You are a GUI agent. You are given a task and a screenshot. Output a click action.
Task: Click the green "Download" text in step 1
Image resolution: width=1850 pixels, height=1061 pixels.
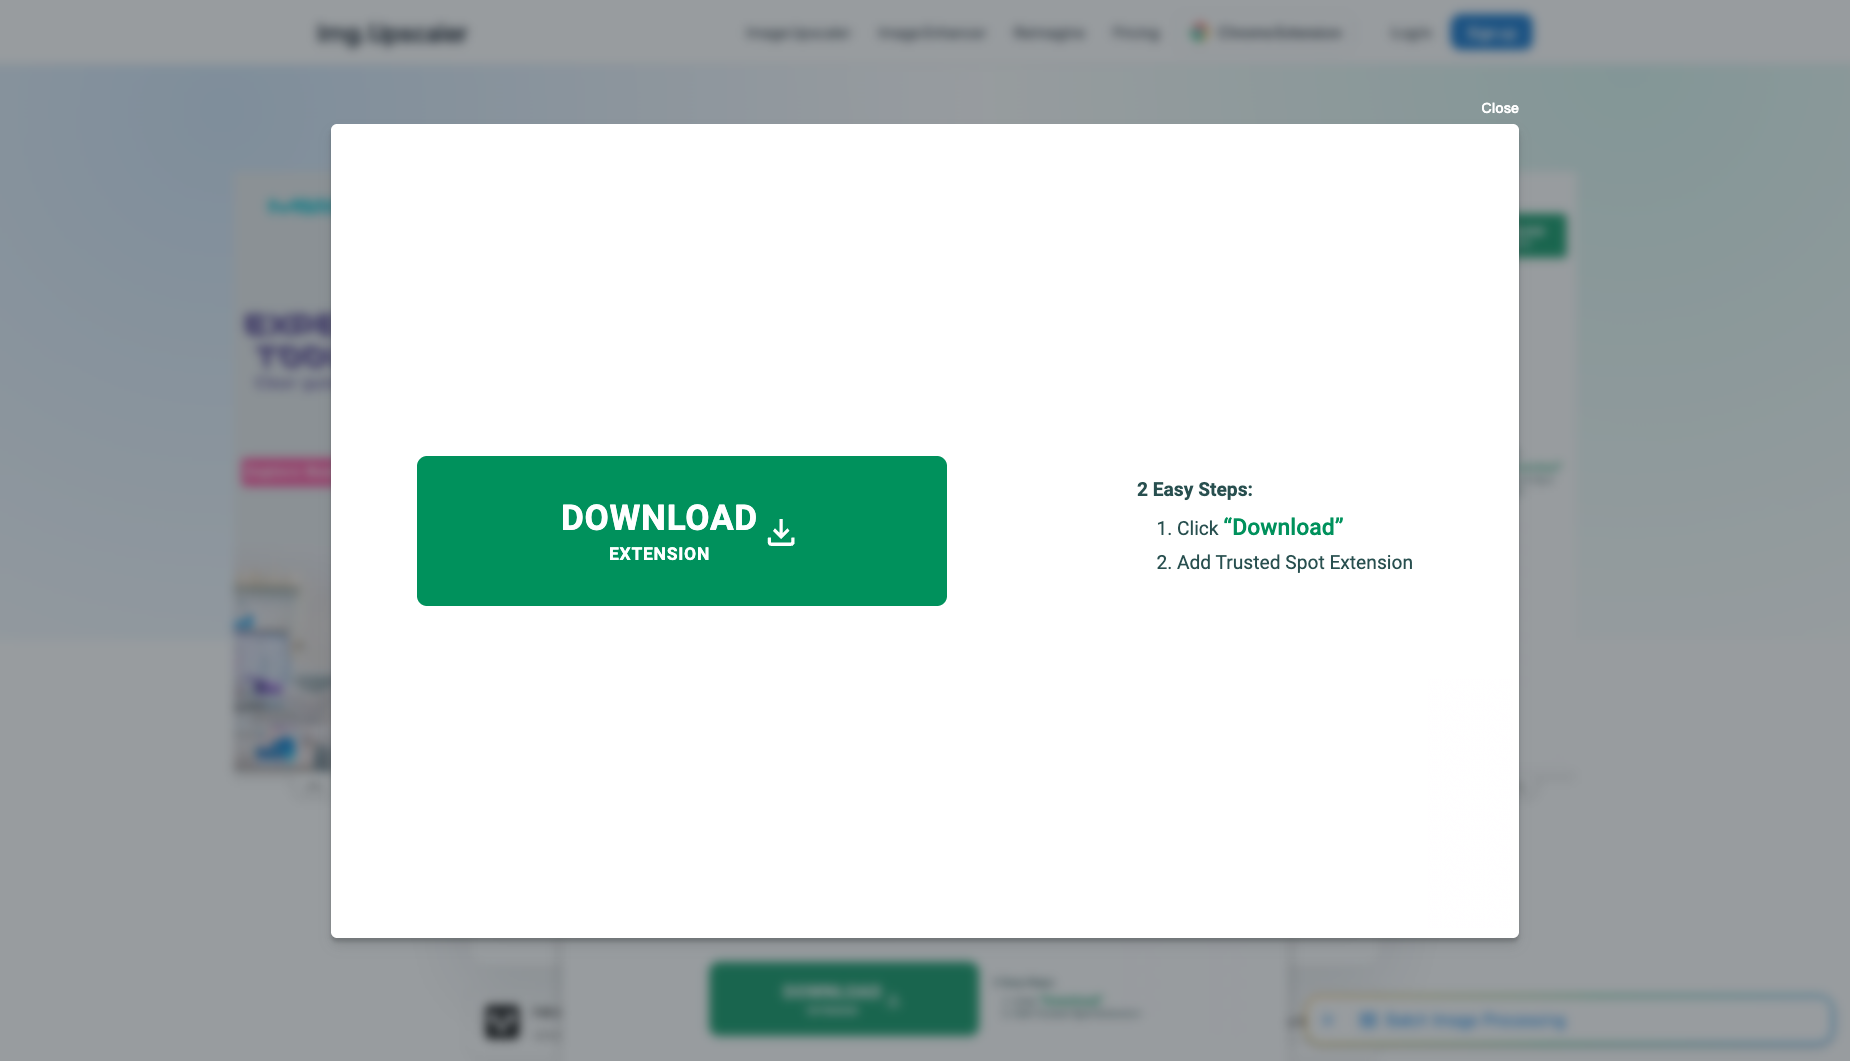tap(1283, 527)
